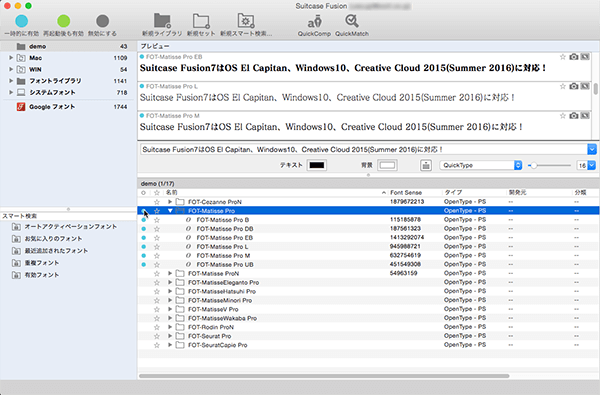Click rightmost icon on FOT-Matisse Pro L preview
Image resolution: width=600 pixels, height=395 pixels.
pos(585,86)
